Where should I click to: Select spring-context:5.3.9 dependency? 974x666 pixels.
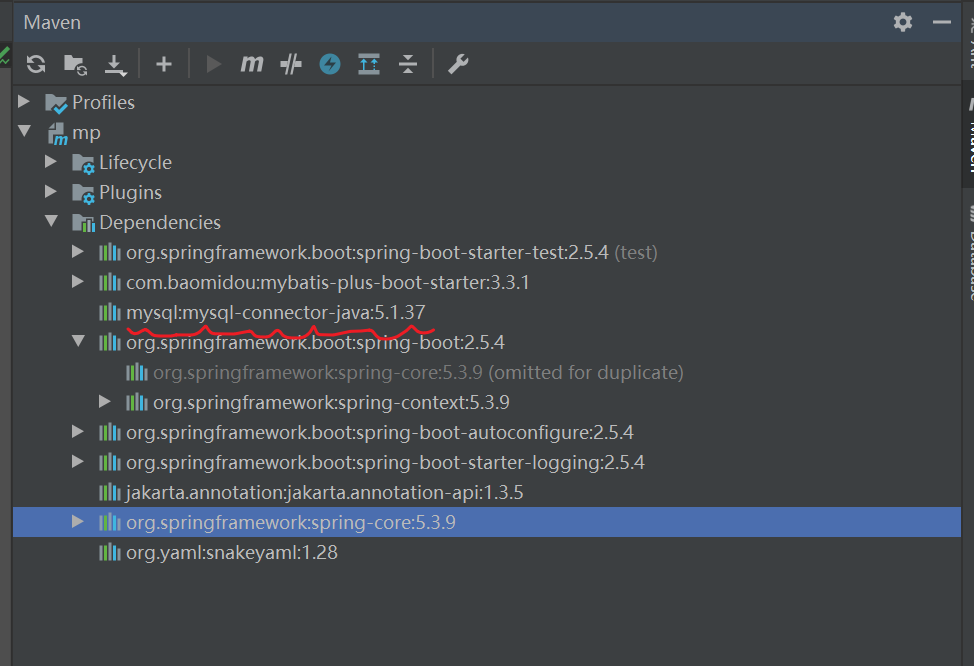(487, 403)
